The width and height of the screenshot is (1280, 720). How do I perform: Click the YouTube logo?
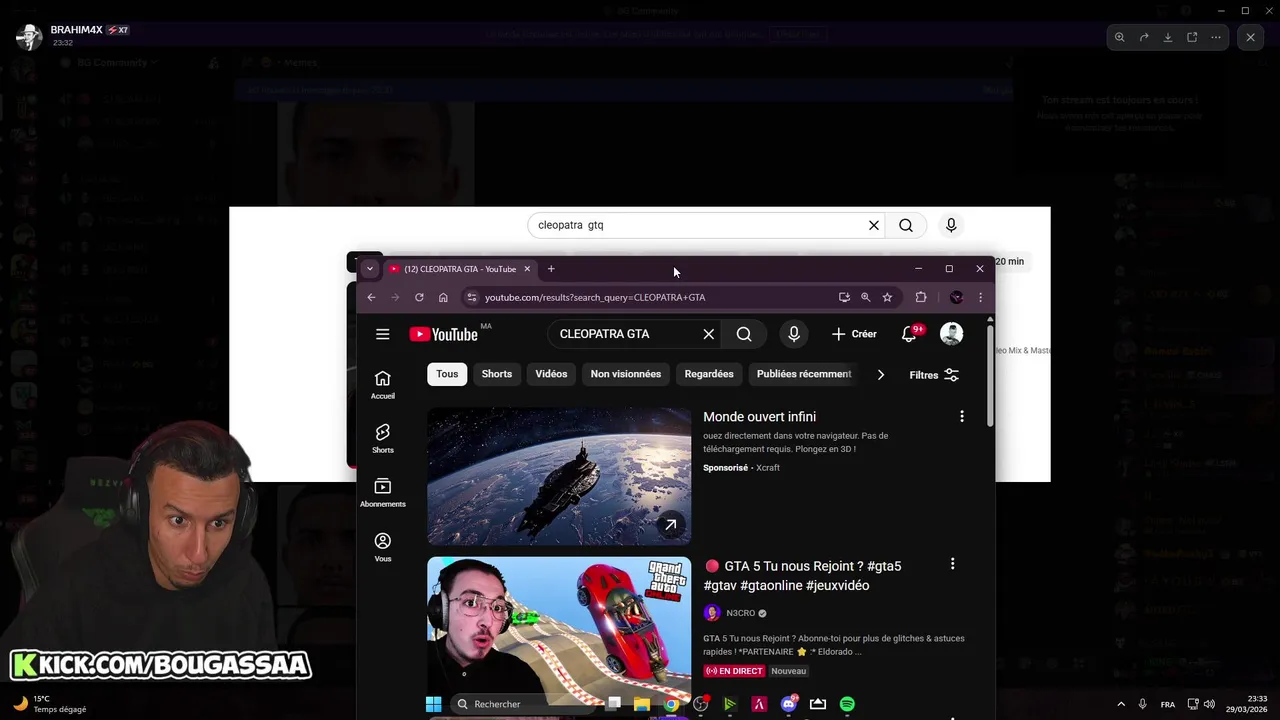coord(444,334)
